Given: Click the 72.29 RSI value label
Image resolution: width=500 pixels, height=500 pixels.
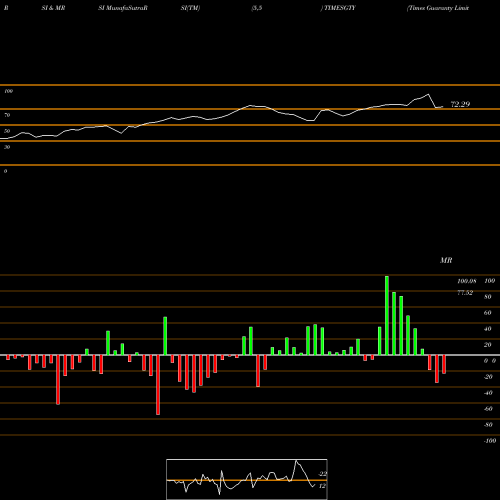Looking at the screenshot, I should (x=460, y=104).
